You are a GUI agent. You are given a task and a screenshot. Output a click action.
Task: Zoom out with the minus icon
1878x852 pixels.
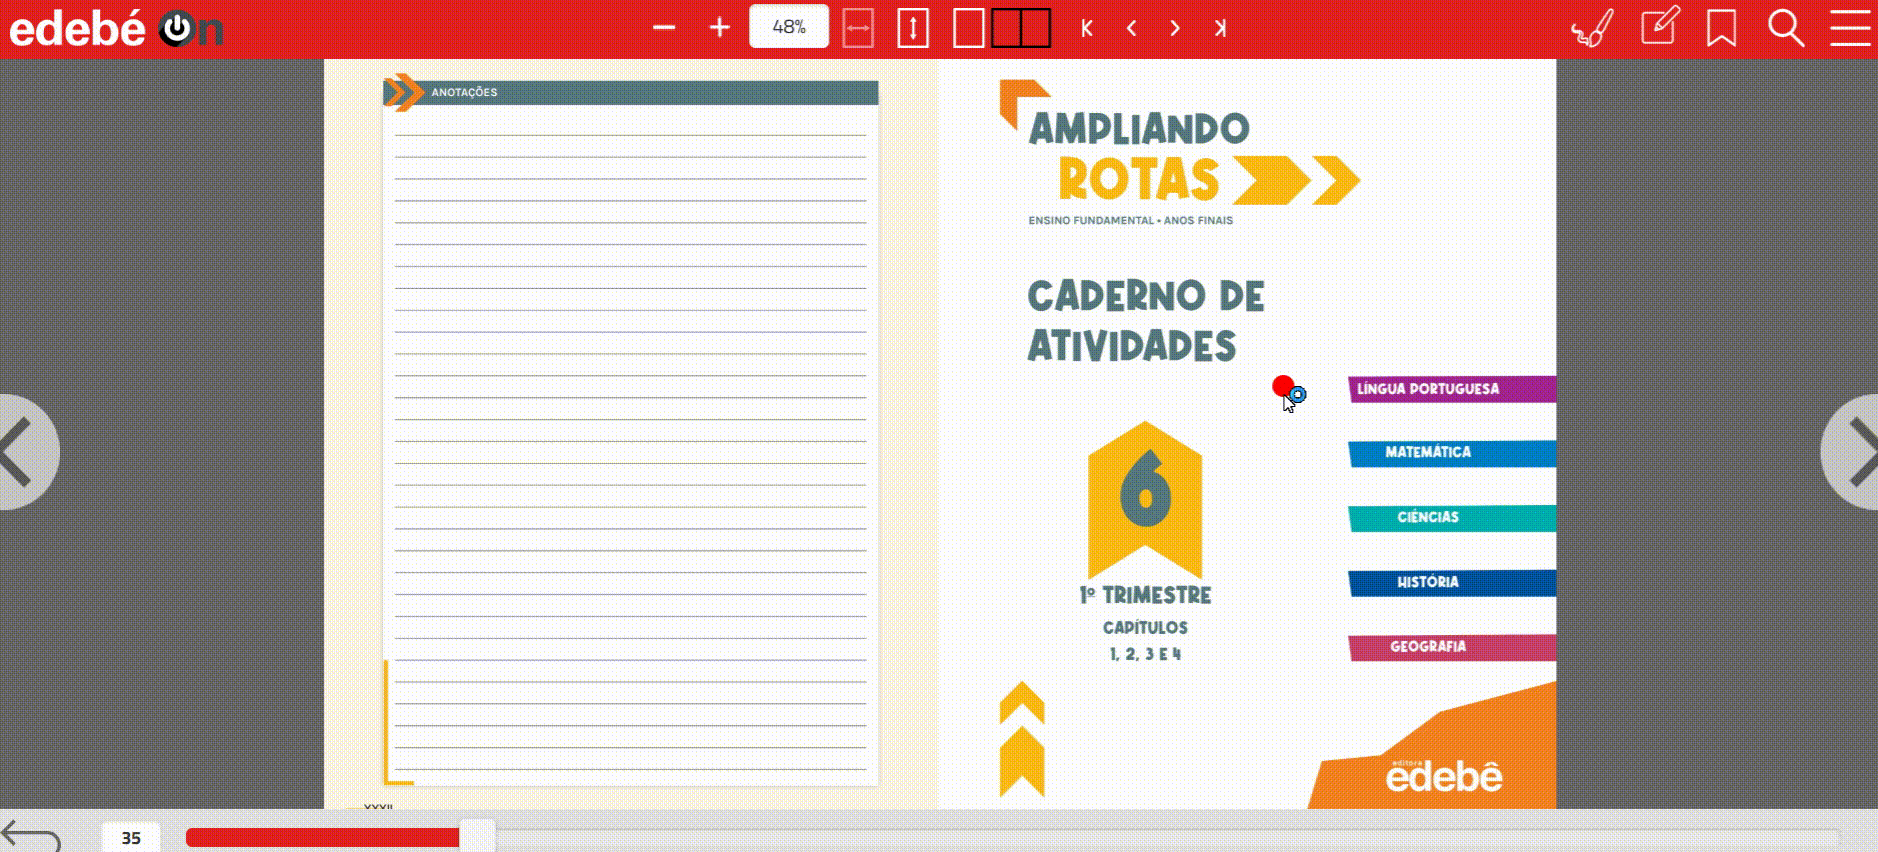(664, 28)
